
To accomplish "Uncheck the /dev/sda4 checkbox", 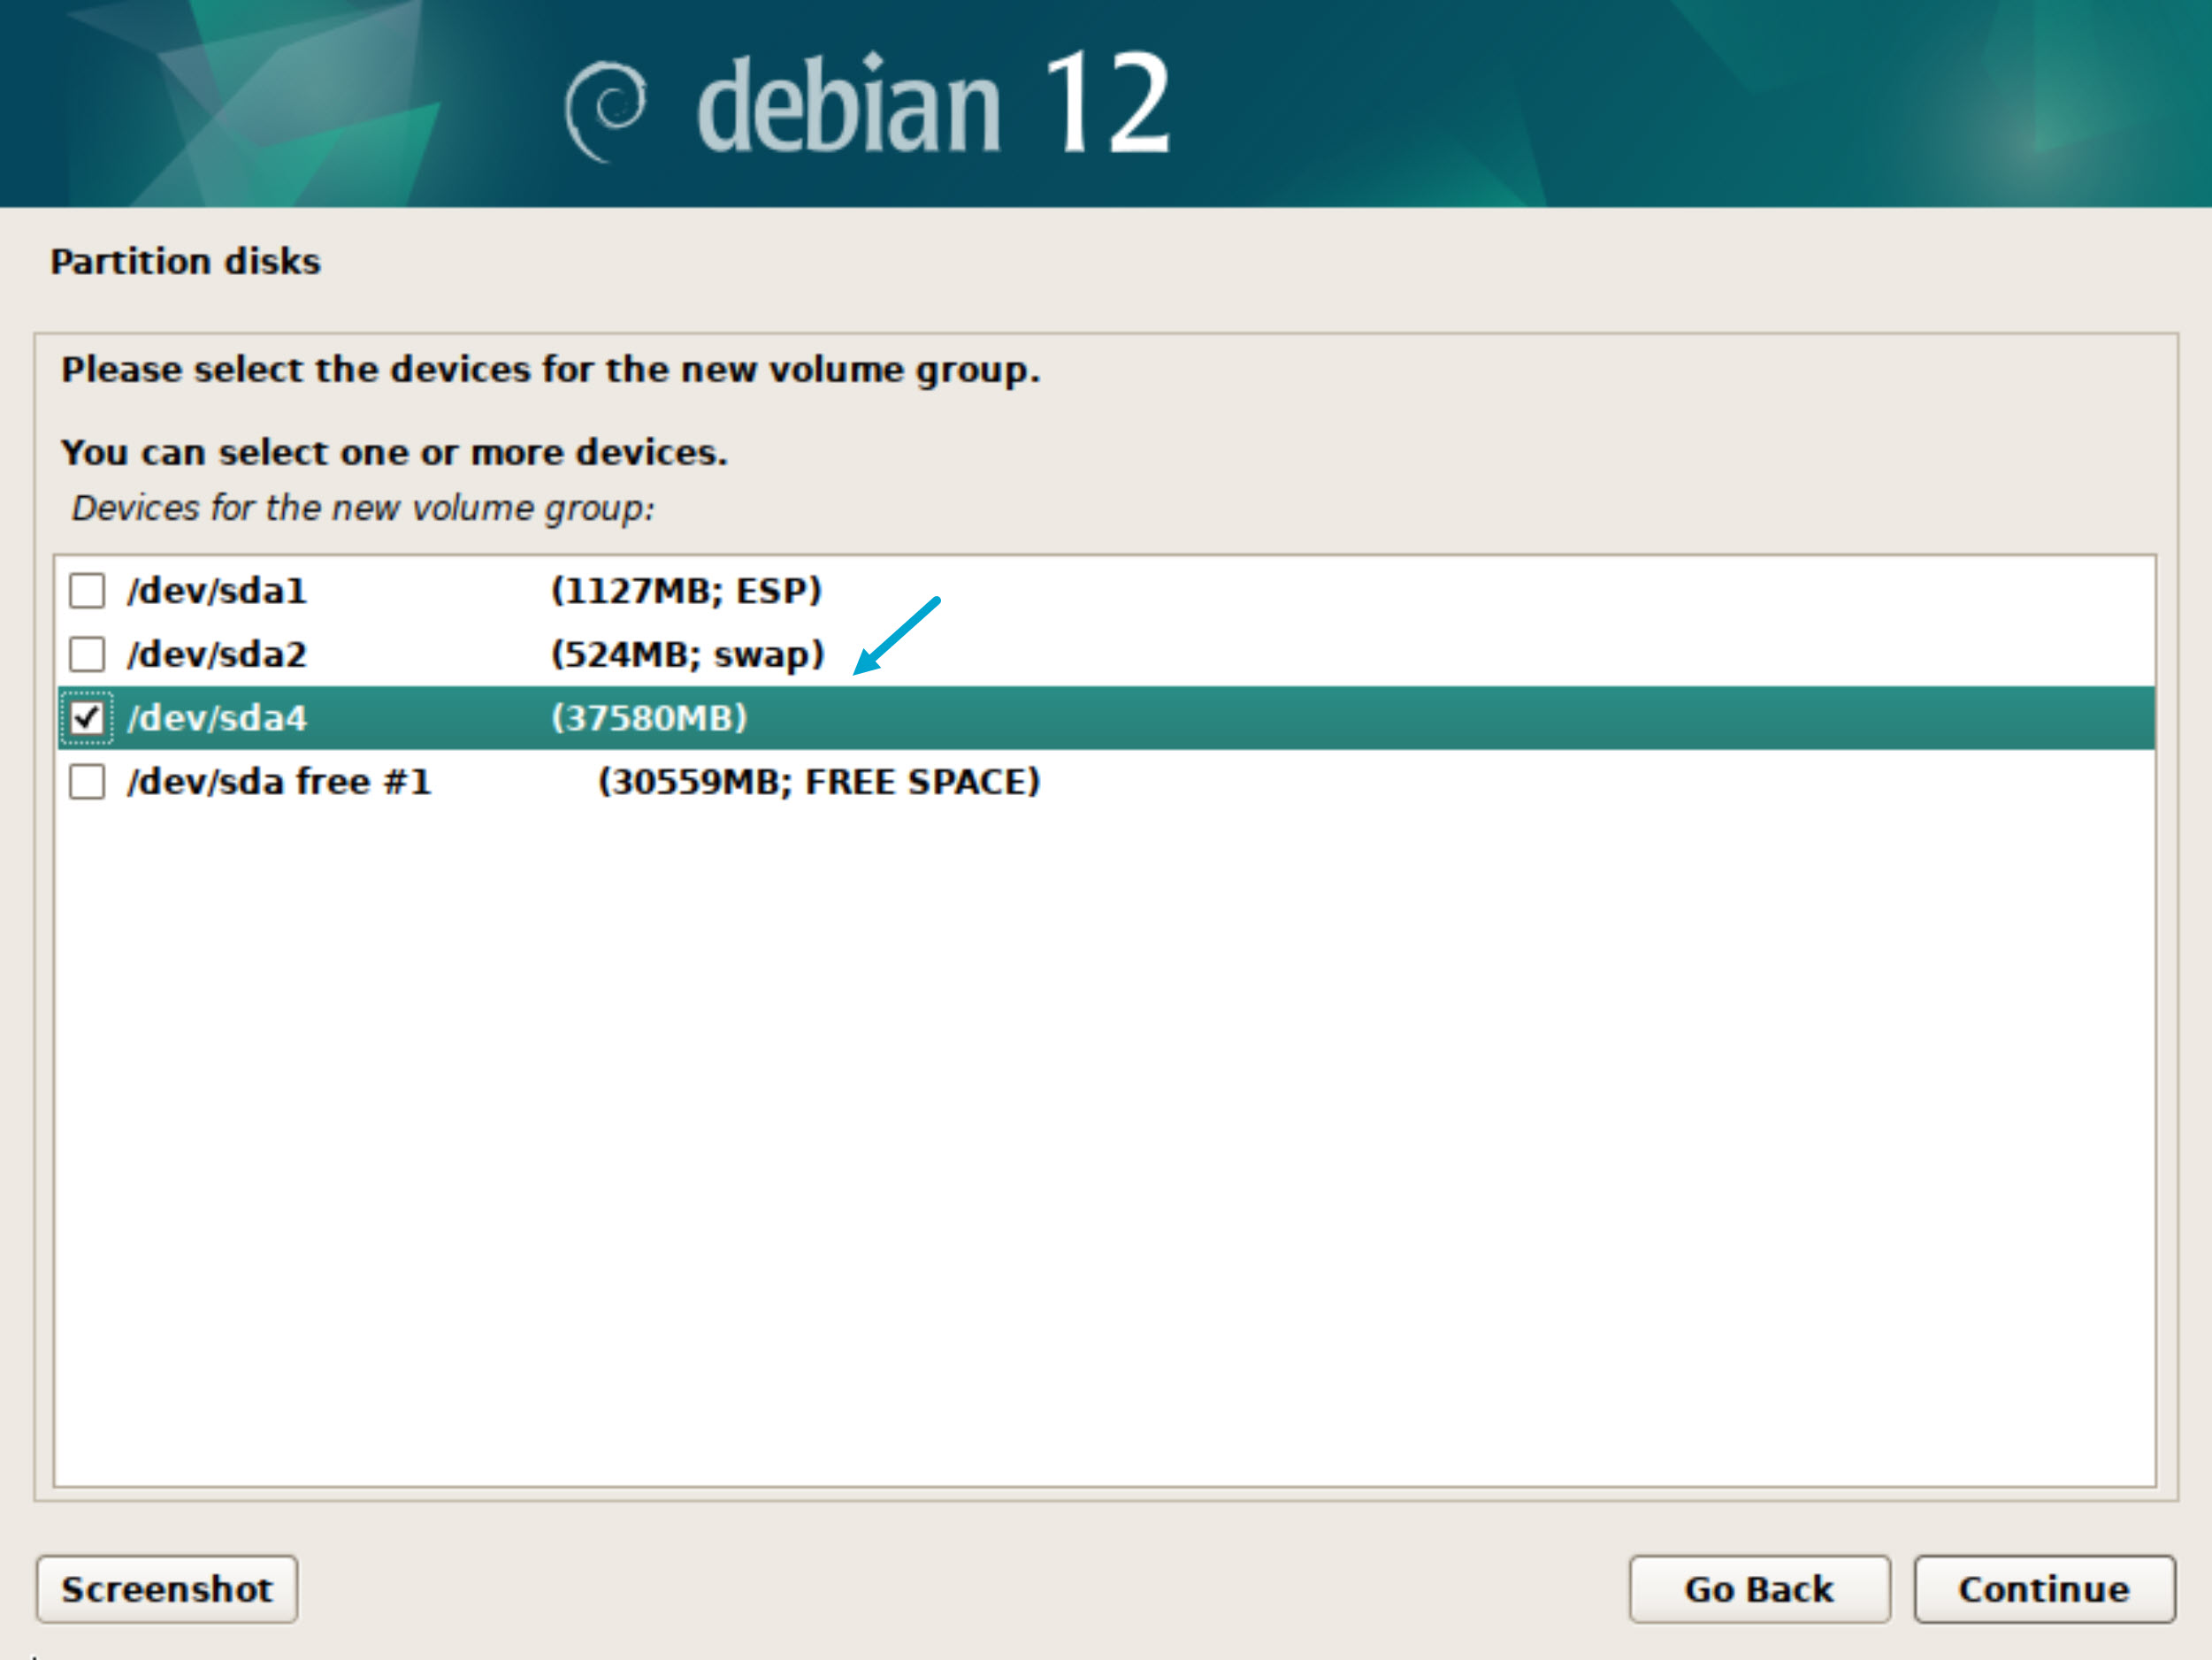I will click(x=87, y=717).
